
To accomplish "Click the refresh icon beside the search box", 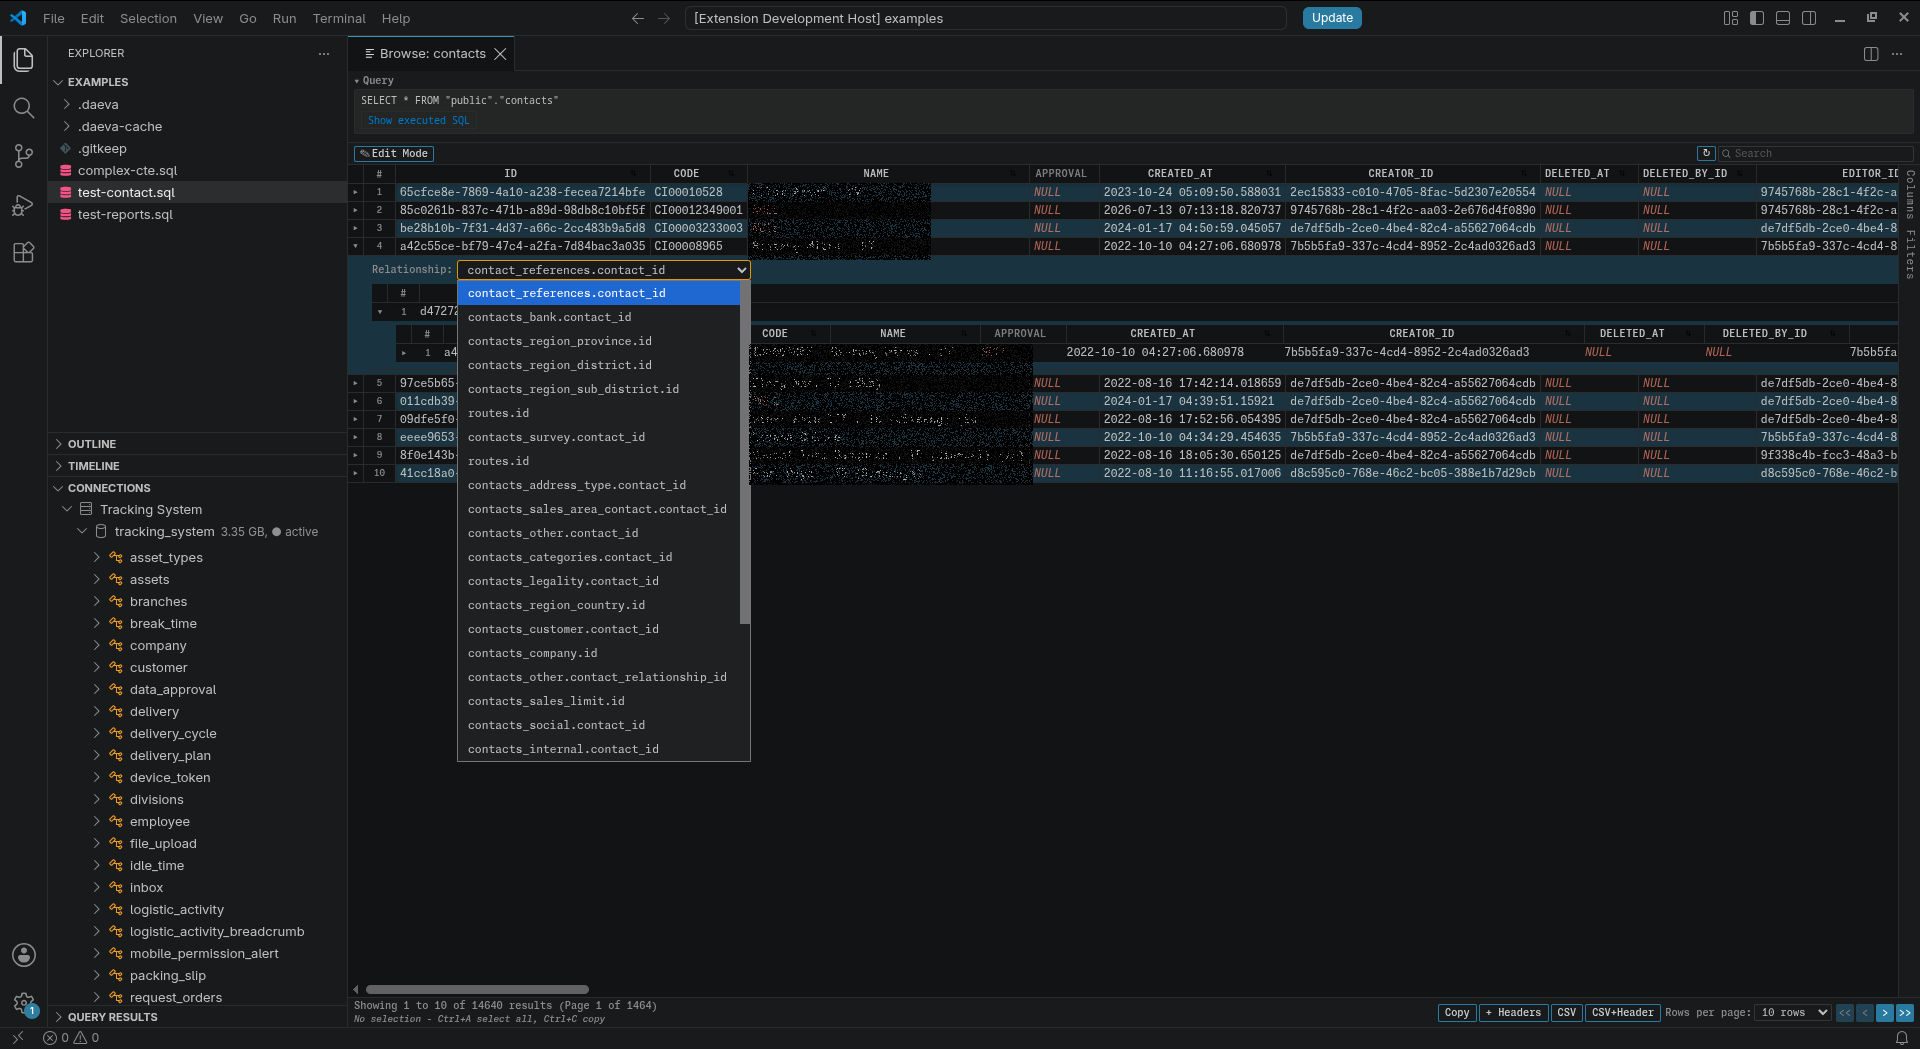I will pyautogui.click(x=1706, y=153).
